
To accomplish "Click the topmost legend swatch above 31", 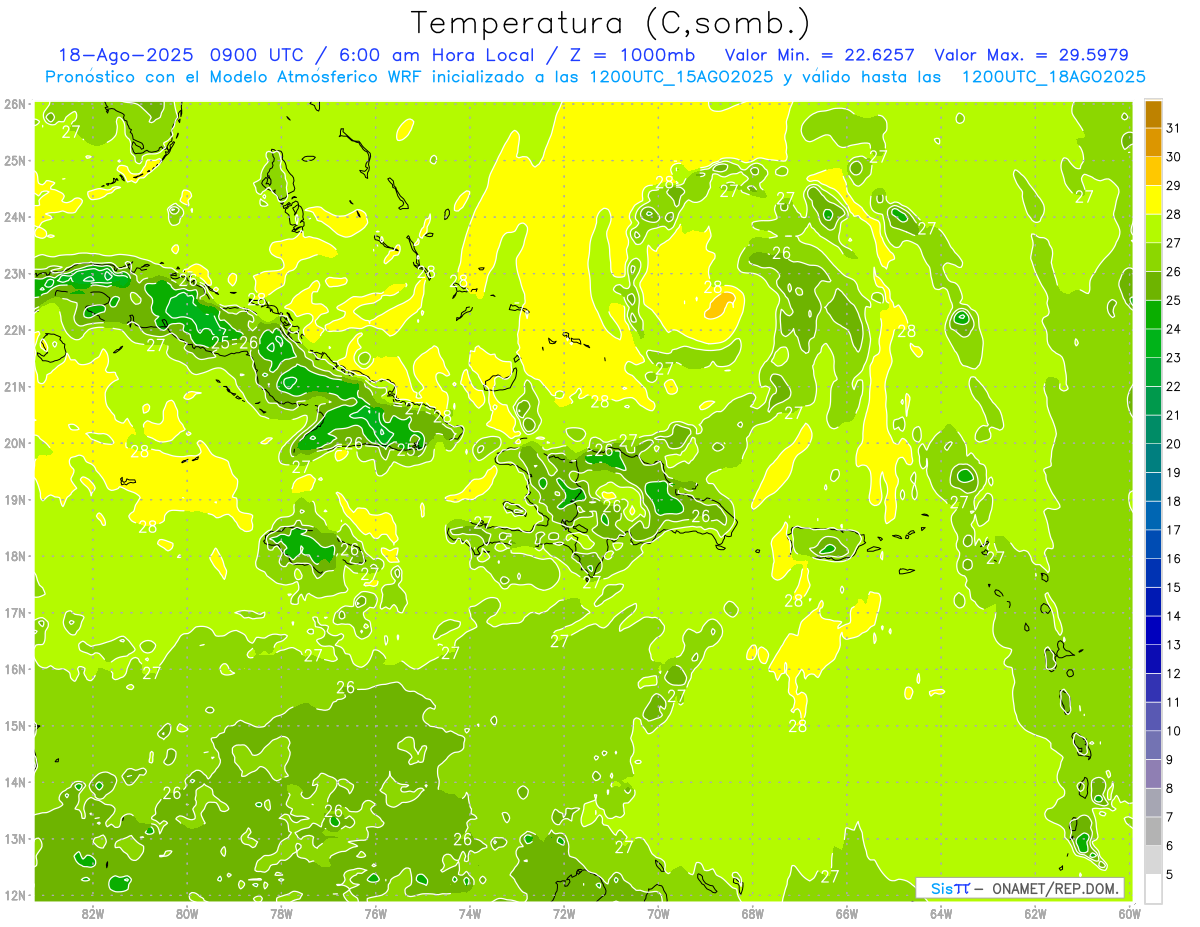I will [x=1153, y=115].
